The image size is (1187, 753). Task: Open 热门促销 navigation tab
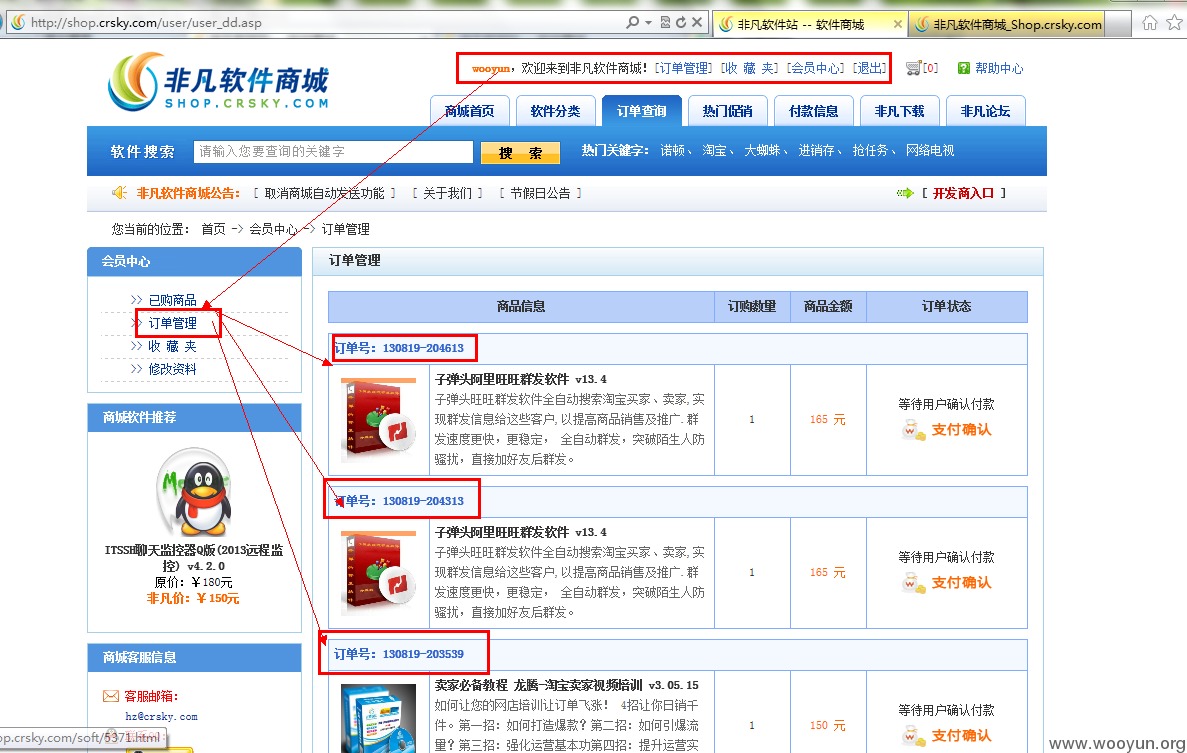tap(727, 111)
